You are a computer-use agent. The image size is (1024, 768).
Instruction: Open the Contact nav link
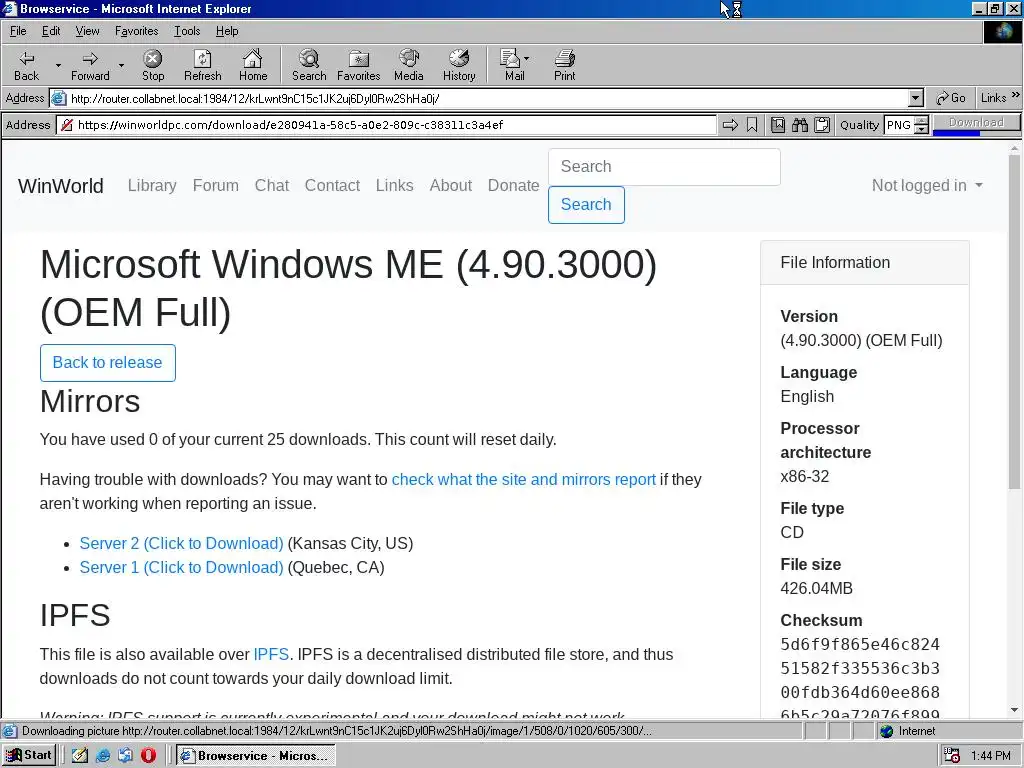tap(332, 185)
